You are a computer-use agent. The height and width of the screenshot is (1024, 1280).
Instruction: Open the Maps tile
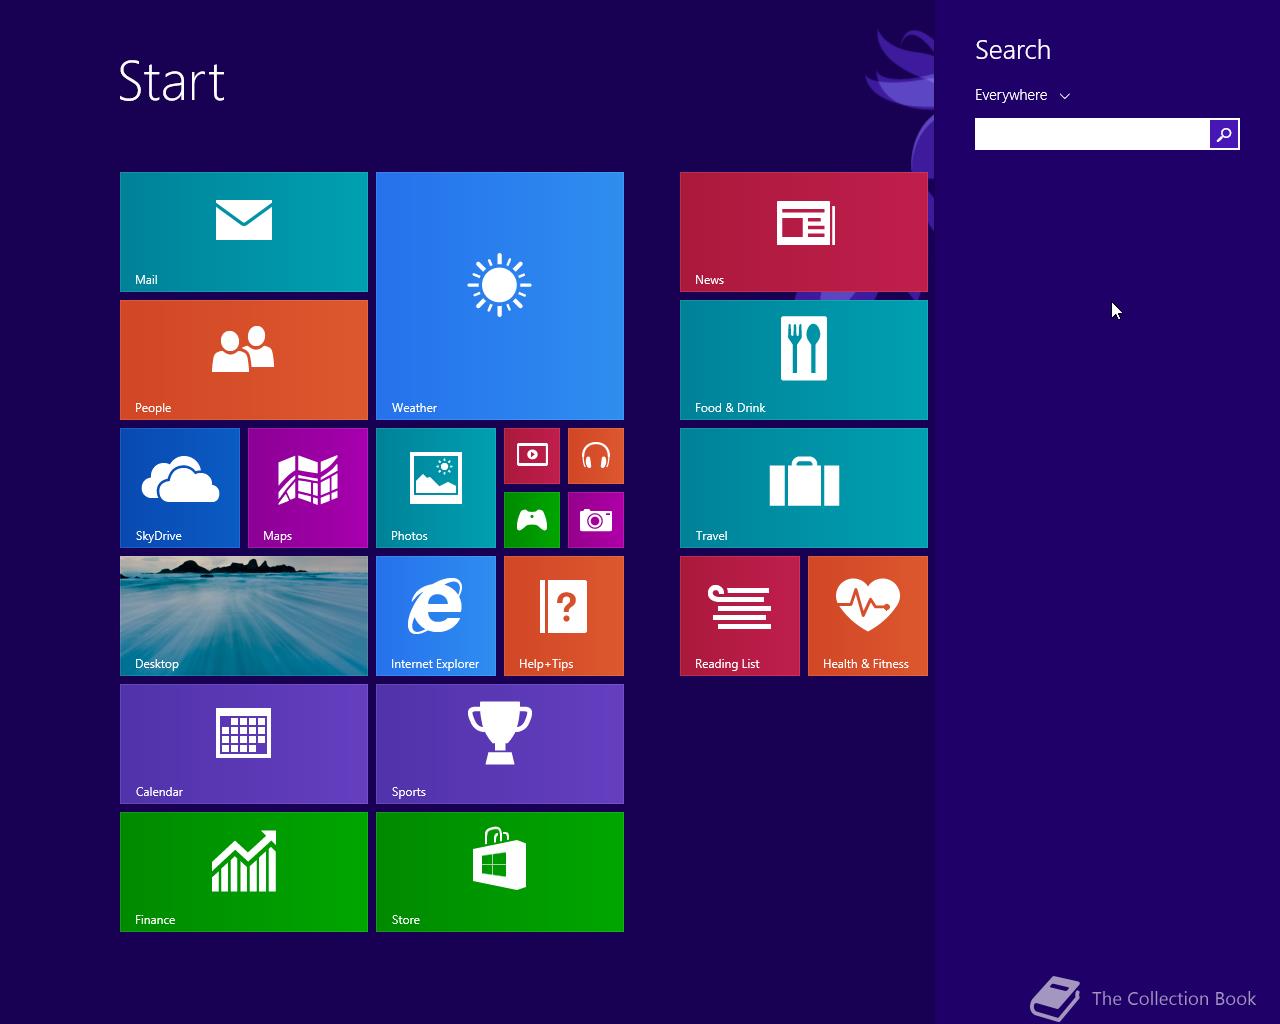[x=308, y=488]
